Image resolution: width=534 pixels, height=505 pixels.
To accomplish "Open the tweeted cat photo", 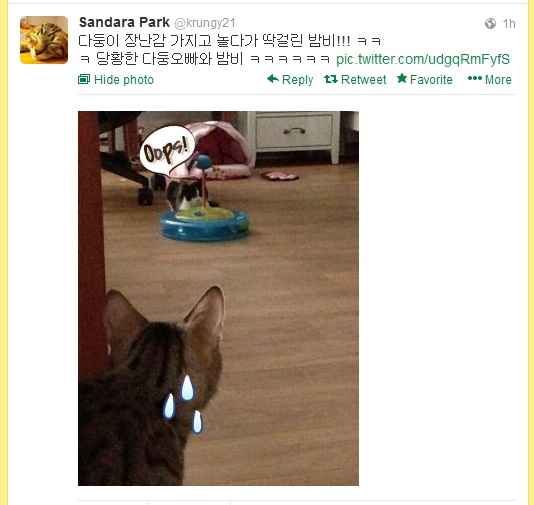I will click(x=218, y=298).
